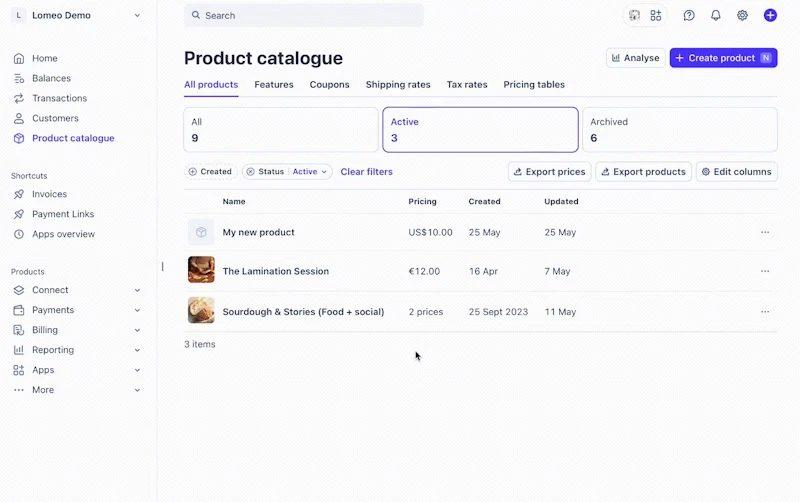The width and height of the screenshot is (800, 502).
Task: Click the Balances sidebar icon
Action: tap(19, 78)
